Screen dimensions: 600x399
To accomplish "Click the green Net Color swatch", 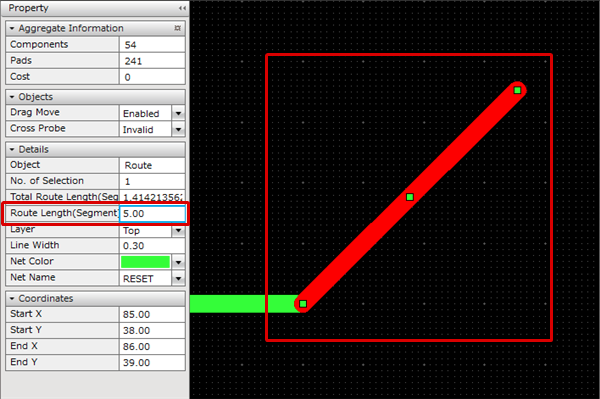I will click(145, 262).
